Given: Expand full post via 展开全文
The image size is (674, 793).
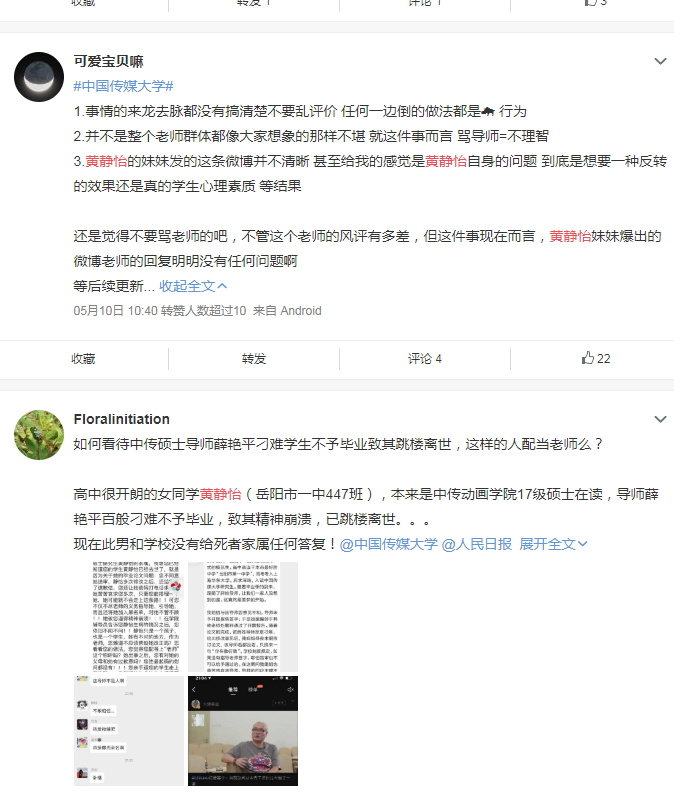Looking at the screenshot, I should (x=553, y=544).
